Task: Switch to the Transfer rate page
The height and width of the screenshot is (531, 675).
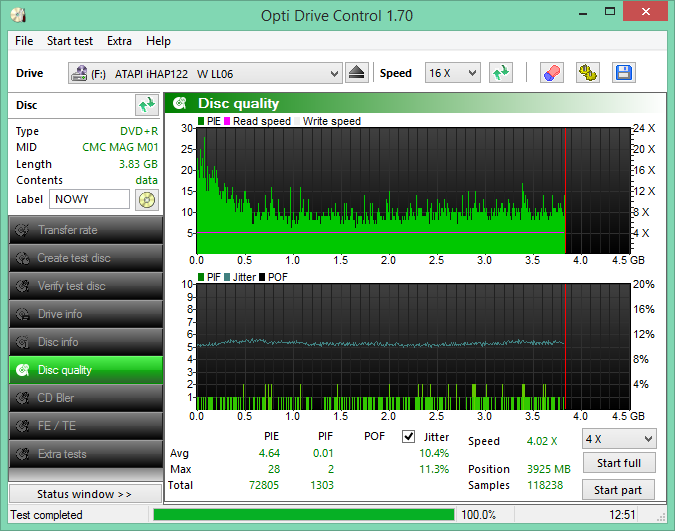Action: tap(86, 230)
